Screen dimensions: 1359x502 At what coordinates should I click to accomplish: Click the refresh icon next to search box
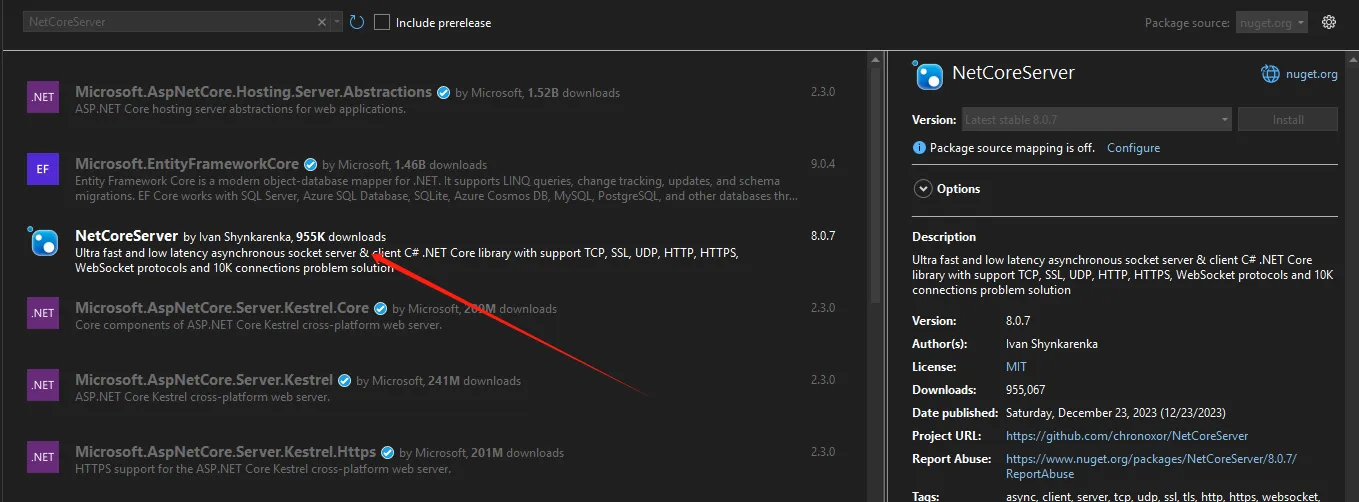(357, 22)
